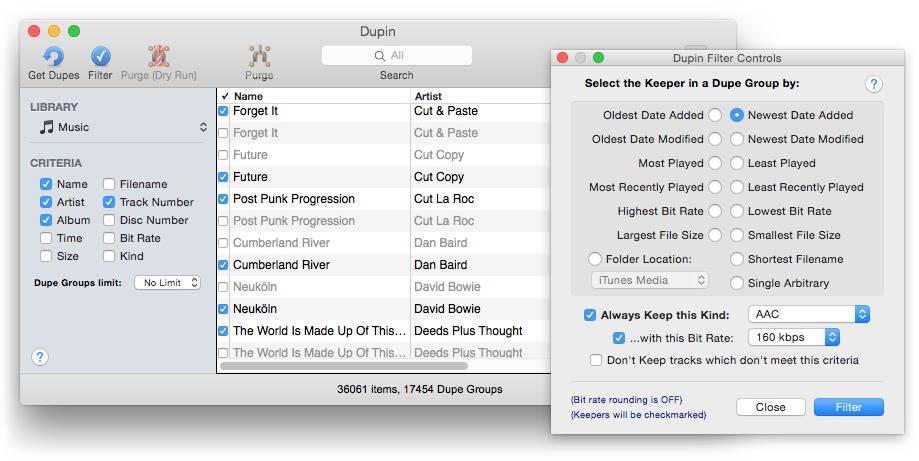Click the Purge toolbar icon
This screenshot has height=461, width=919.
click(x=259, y=57)
